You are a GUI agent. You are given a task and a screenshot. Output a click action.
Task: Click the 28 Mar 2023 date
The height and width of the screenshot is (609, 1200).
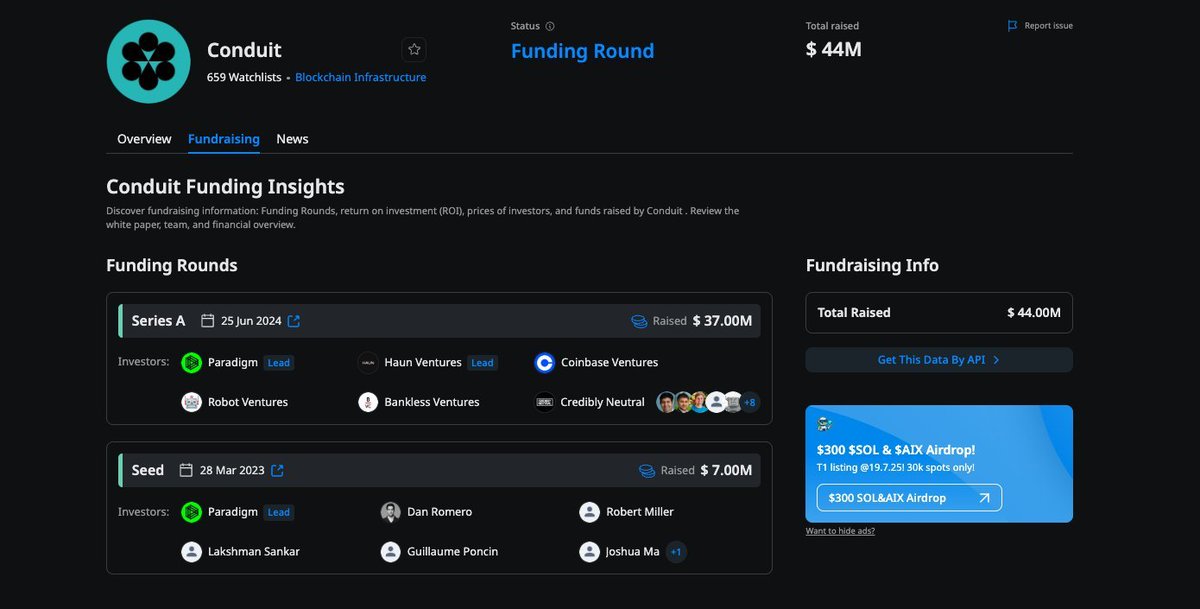click(232, 470)
